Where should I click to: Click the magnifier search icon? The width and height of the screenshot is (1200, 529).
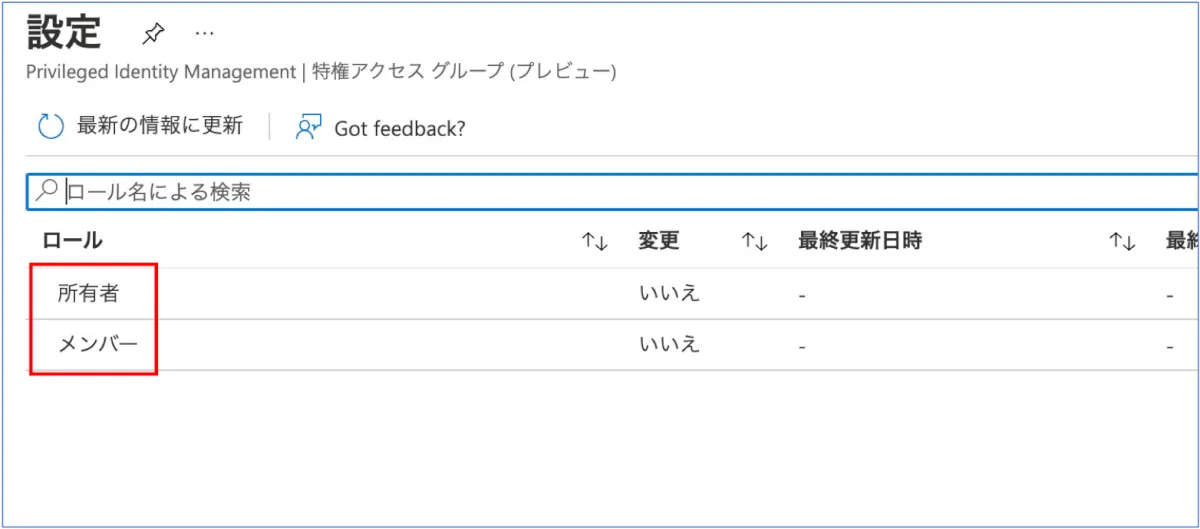(x=46, y=191)
